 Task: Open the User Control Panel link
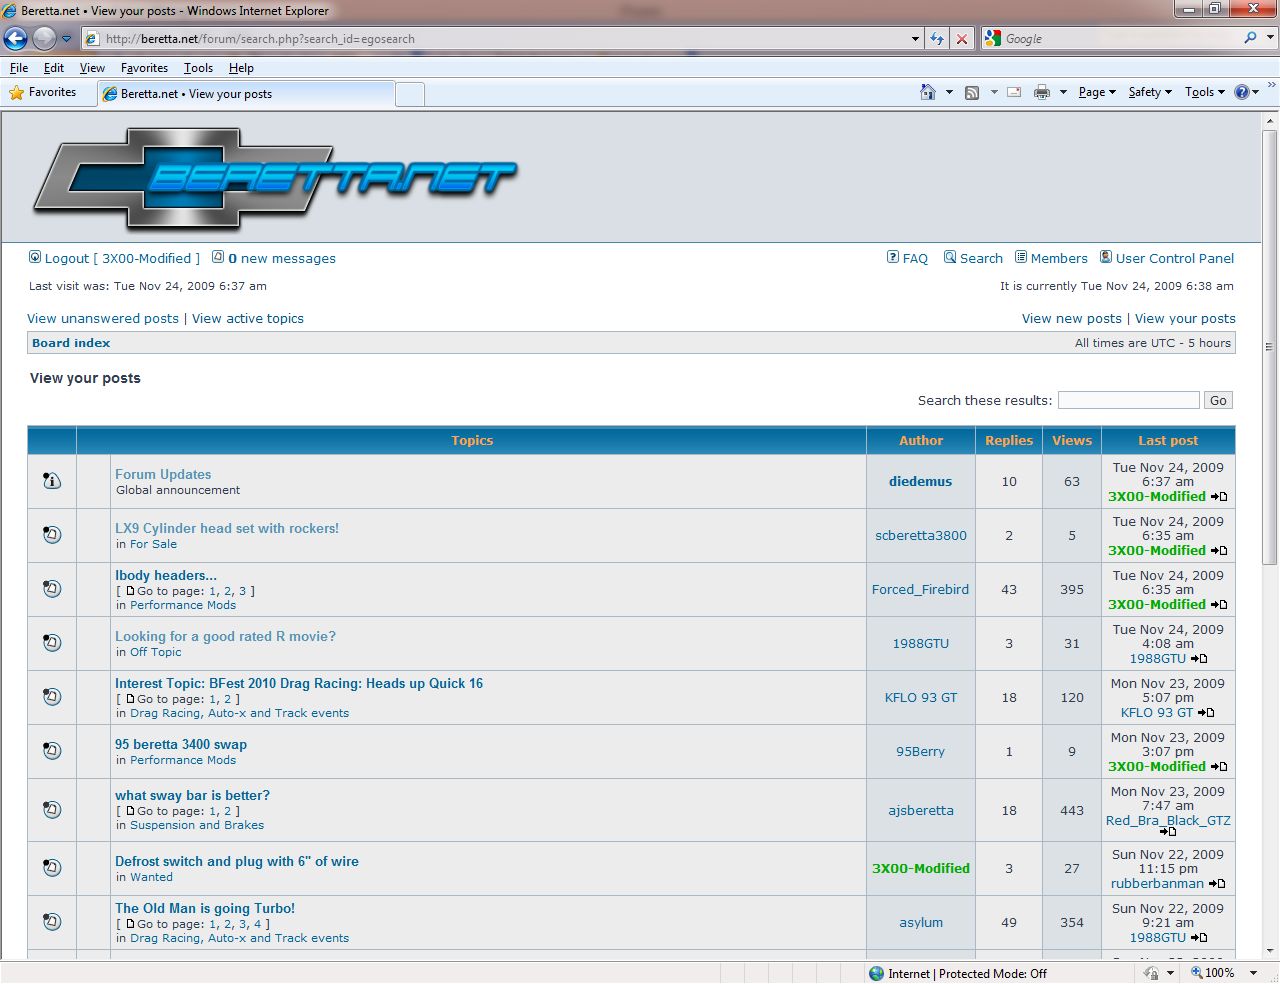[x=1174, y=258]
